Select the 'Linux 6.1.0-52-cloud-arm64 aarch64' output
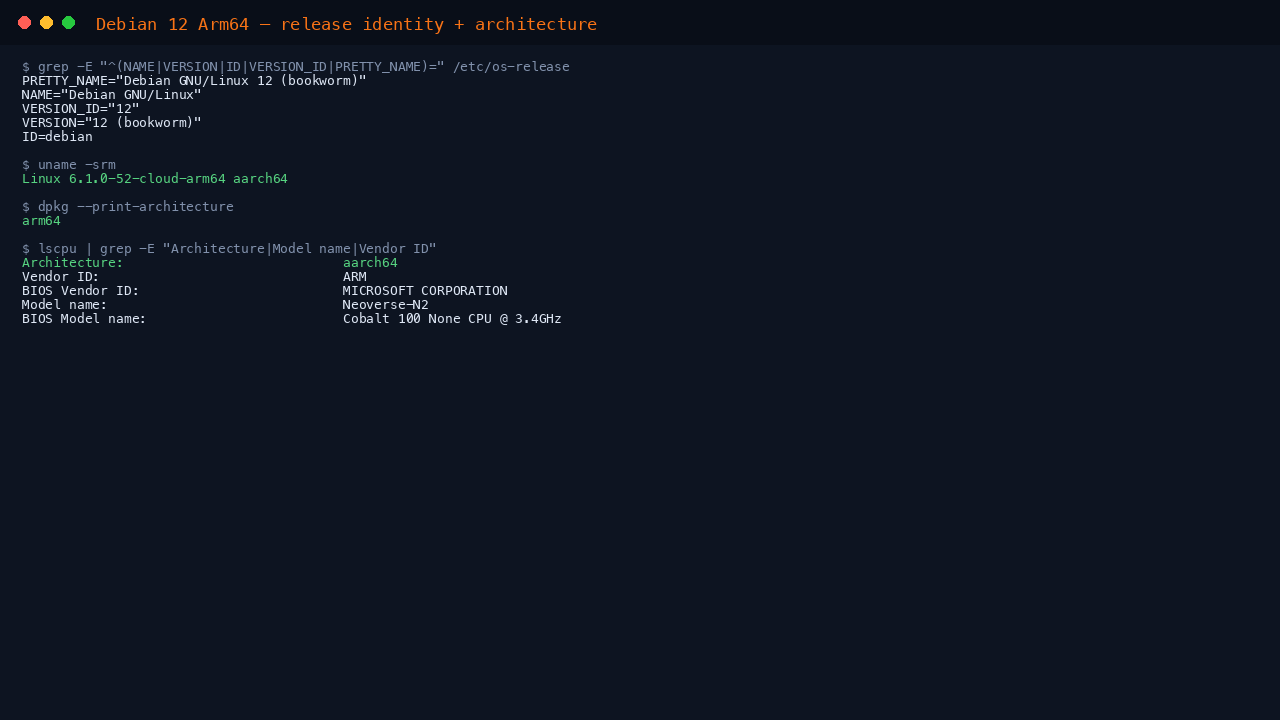 155,179
